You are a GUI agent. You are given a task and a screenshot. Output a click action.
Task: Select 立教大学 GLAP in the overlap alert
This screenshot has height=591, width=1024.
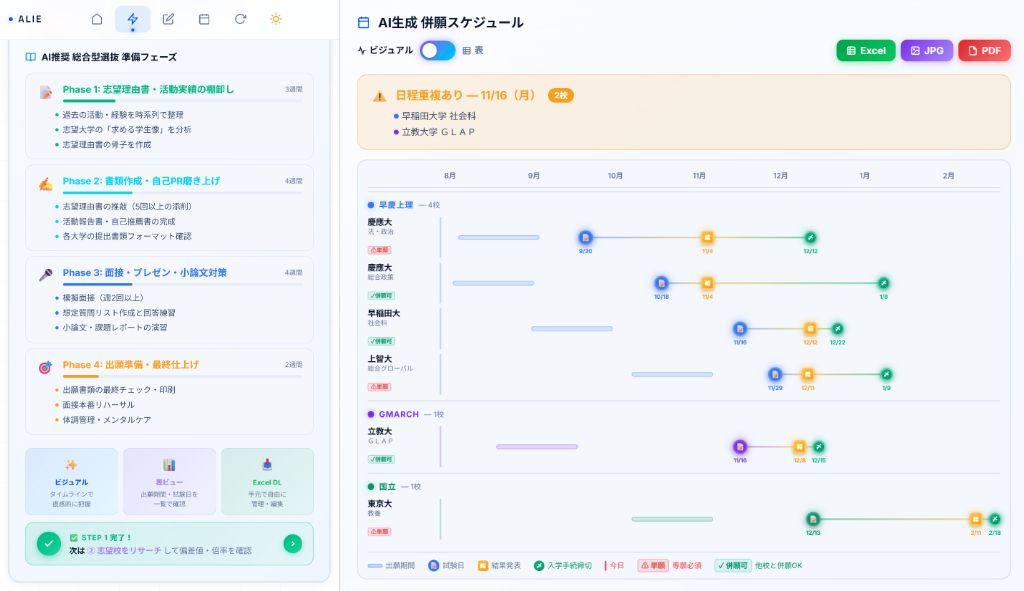[x=438, y=132]
